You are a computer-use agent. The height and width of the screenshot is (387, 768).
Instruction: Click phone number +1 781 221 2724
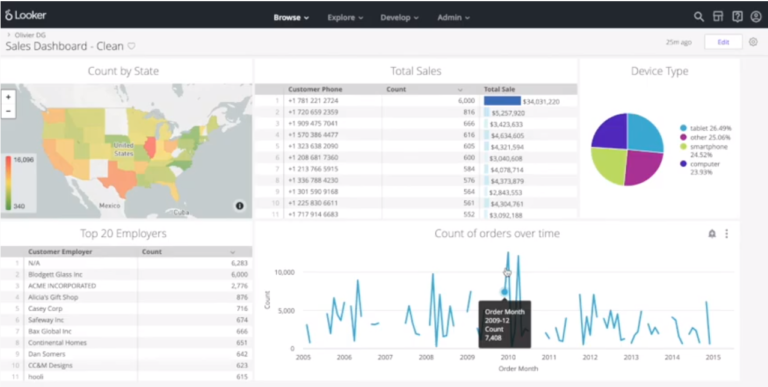[x=313, y=101]
